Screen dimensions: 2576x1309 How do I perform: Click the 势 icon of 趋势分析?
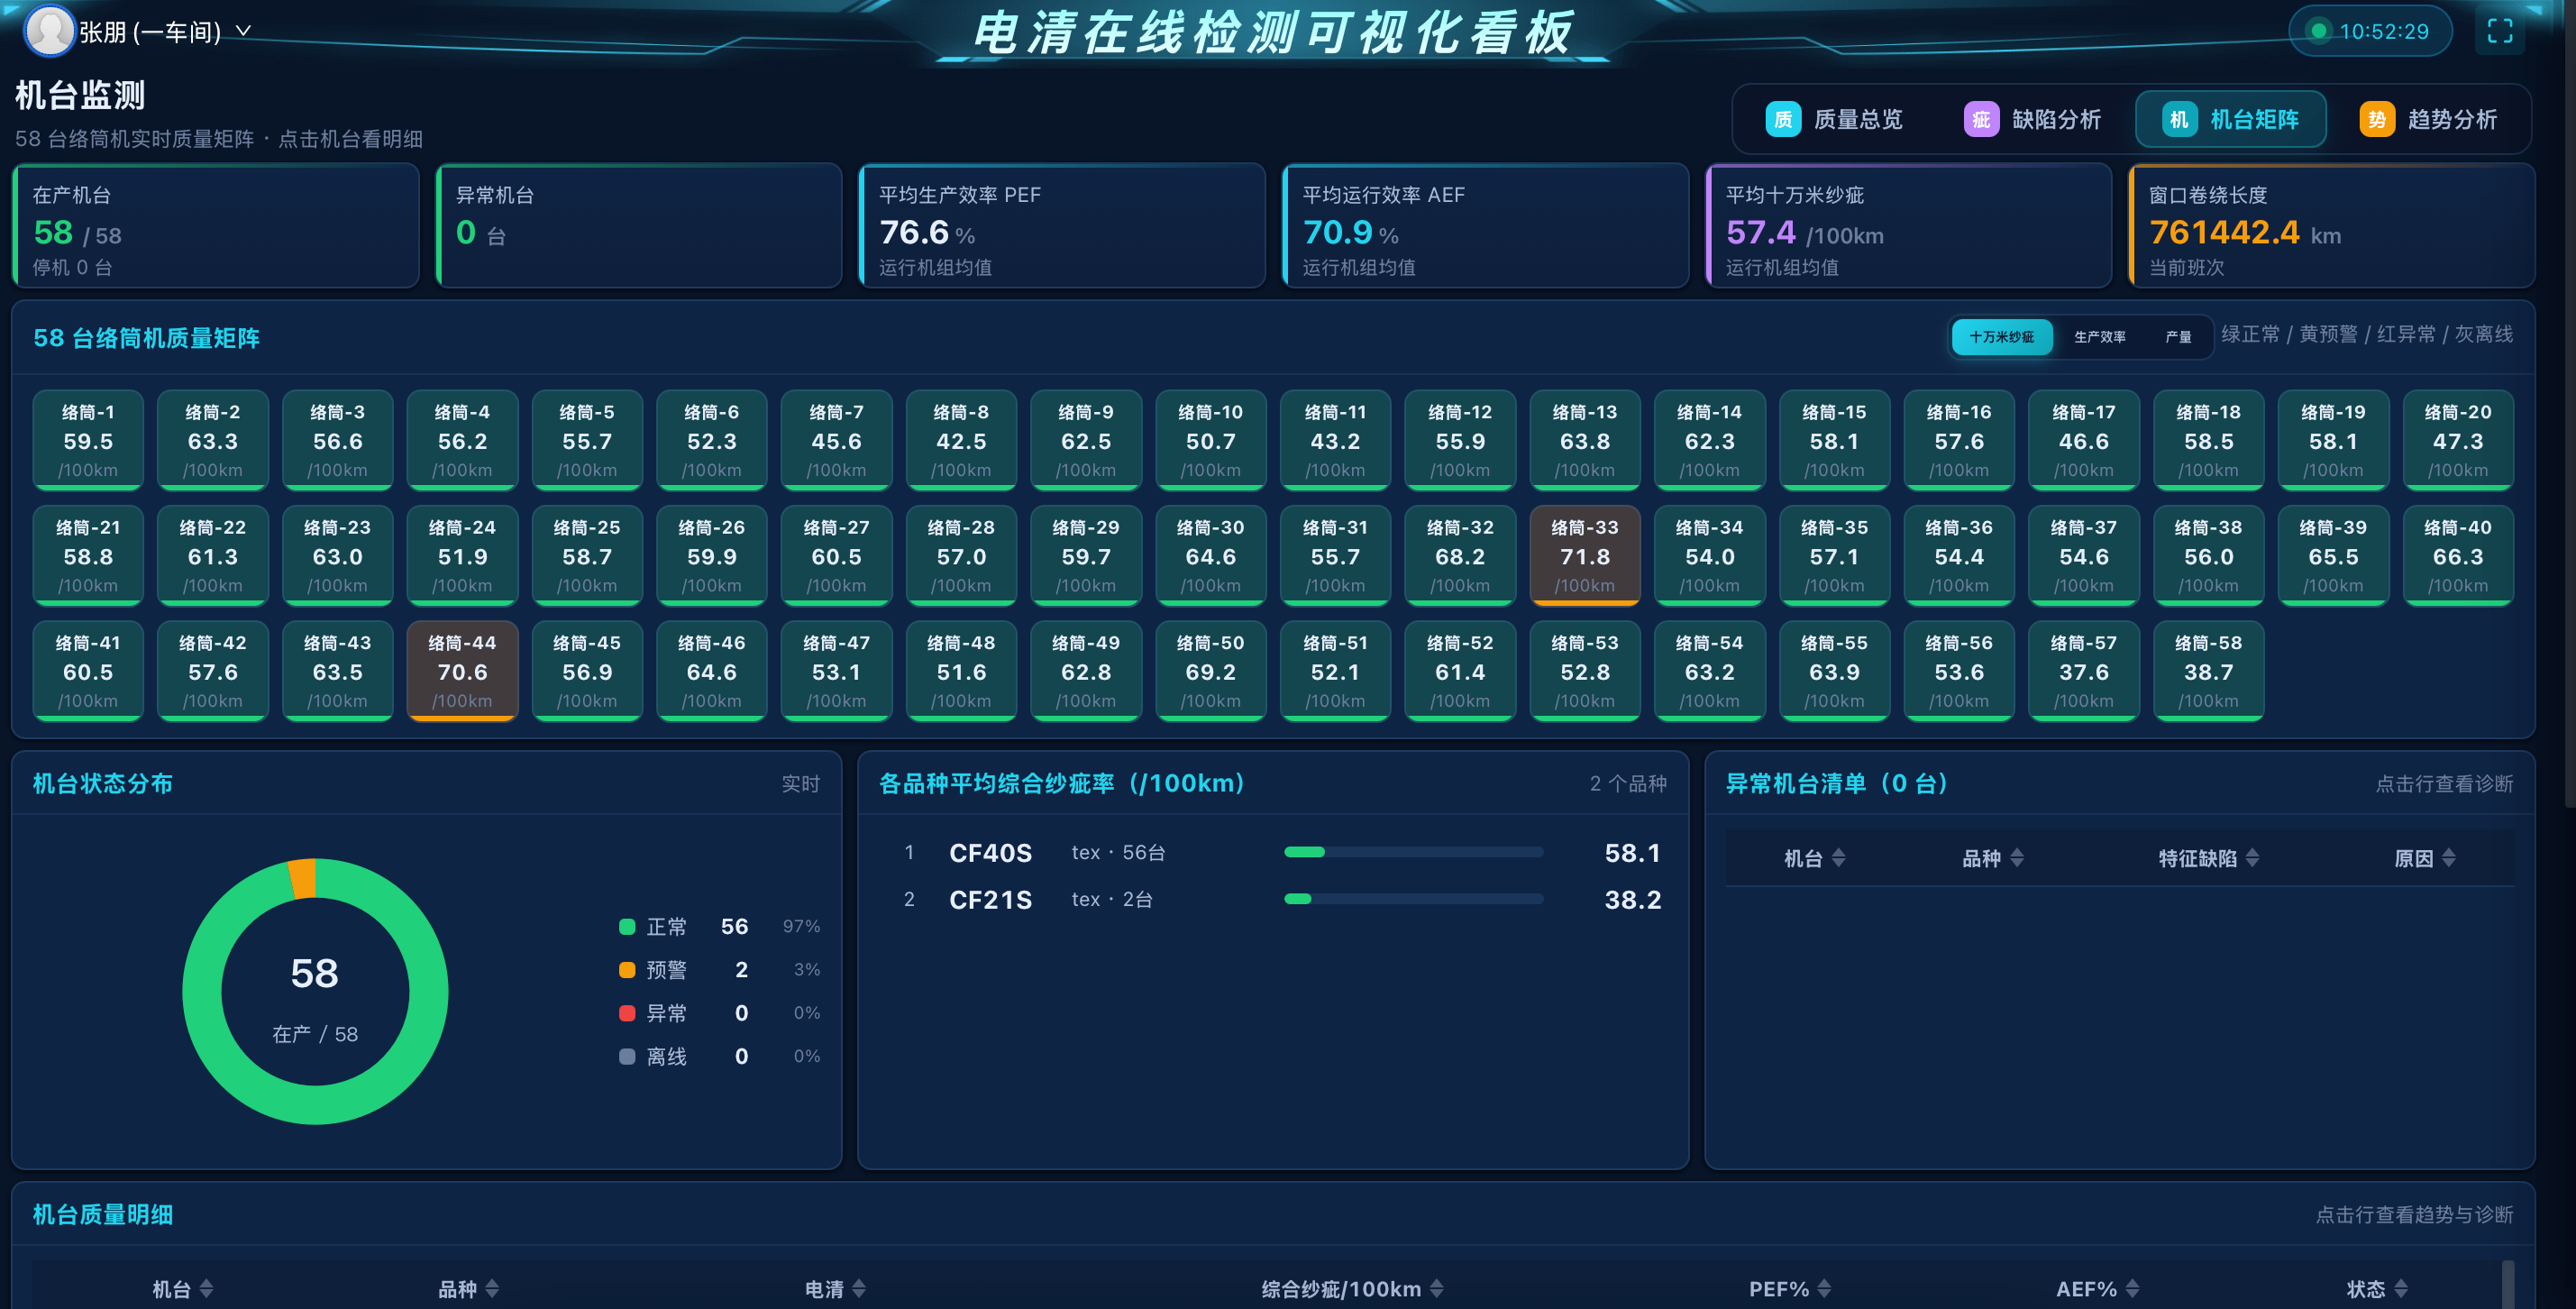click(x=2376, y=119)
